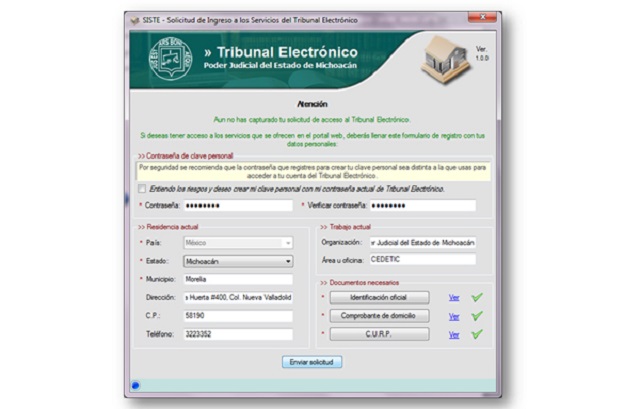This screenshot has height=409, width=640.
Task: Open the Estado dropdown showing Michoacán
Action: point(238,261)
